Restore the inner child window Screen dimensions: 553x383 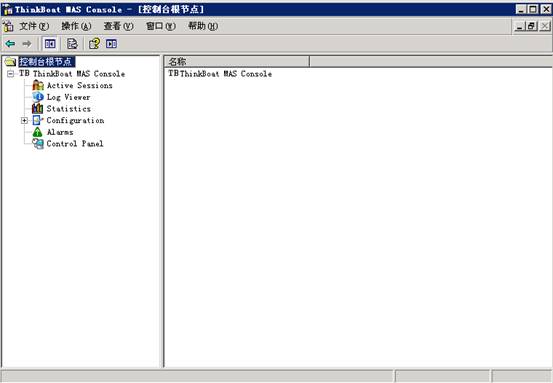tap(531, 26)
